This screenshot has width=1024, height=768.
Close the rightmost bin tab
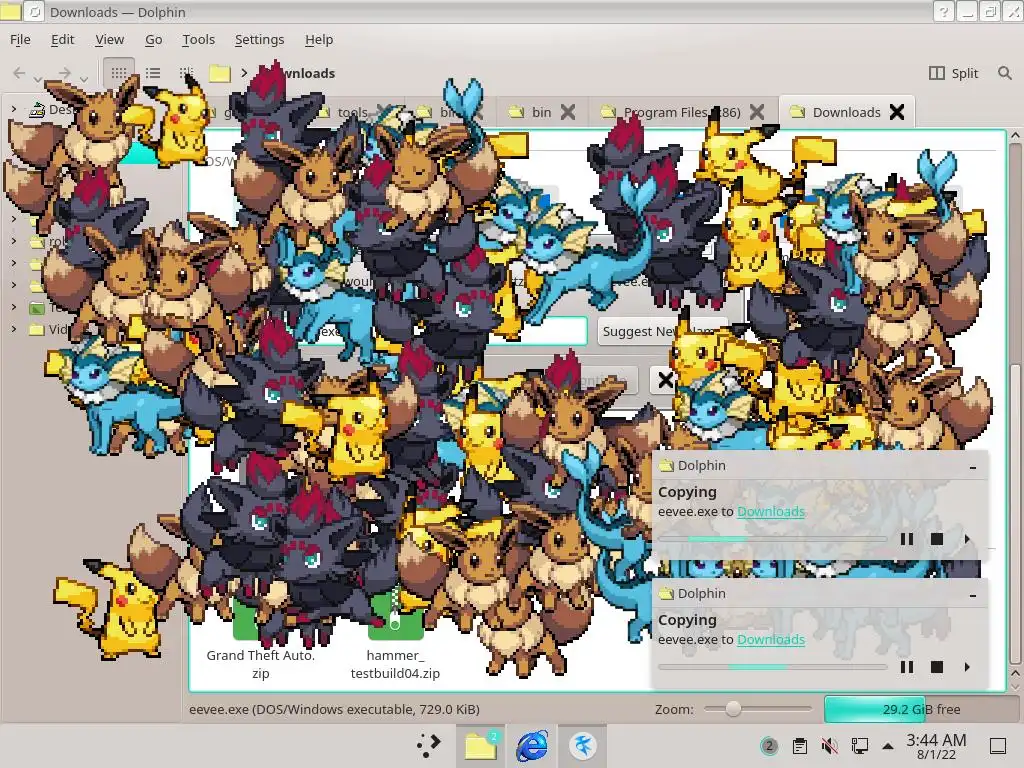[x=568, y=112]
